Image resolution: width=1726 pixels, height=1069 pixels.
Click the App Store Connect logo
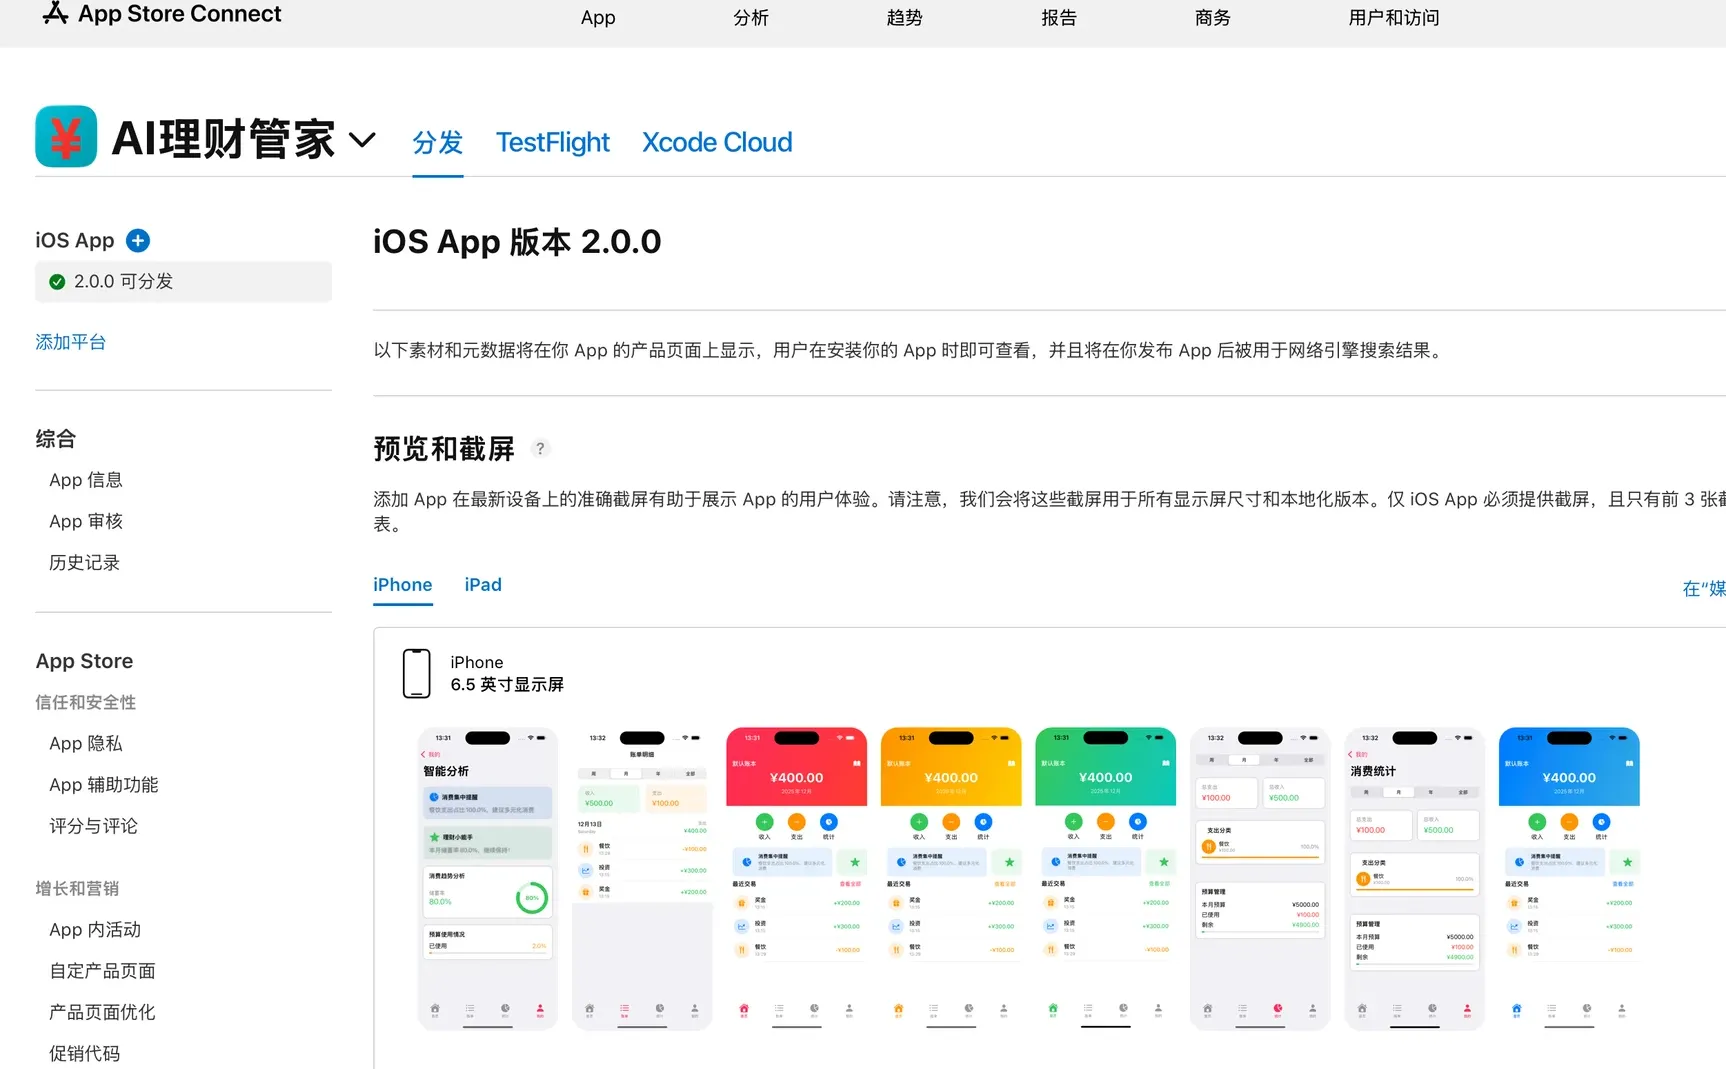(x=160, y=14)
